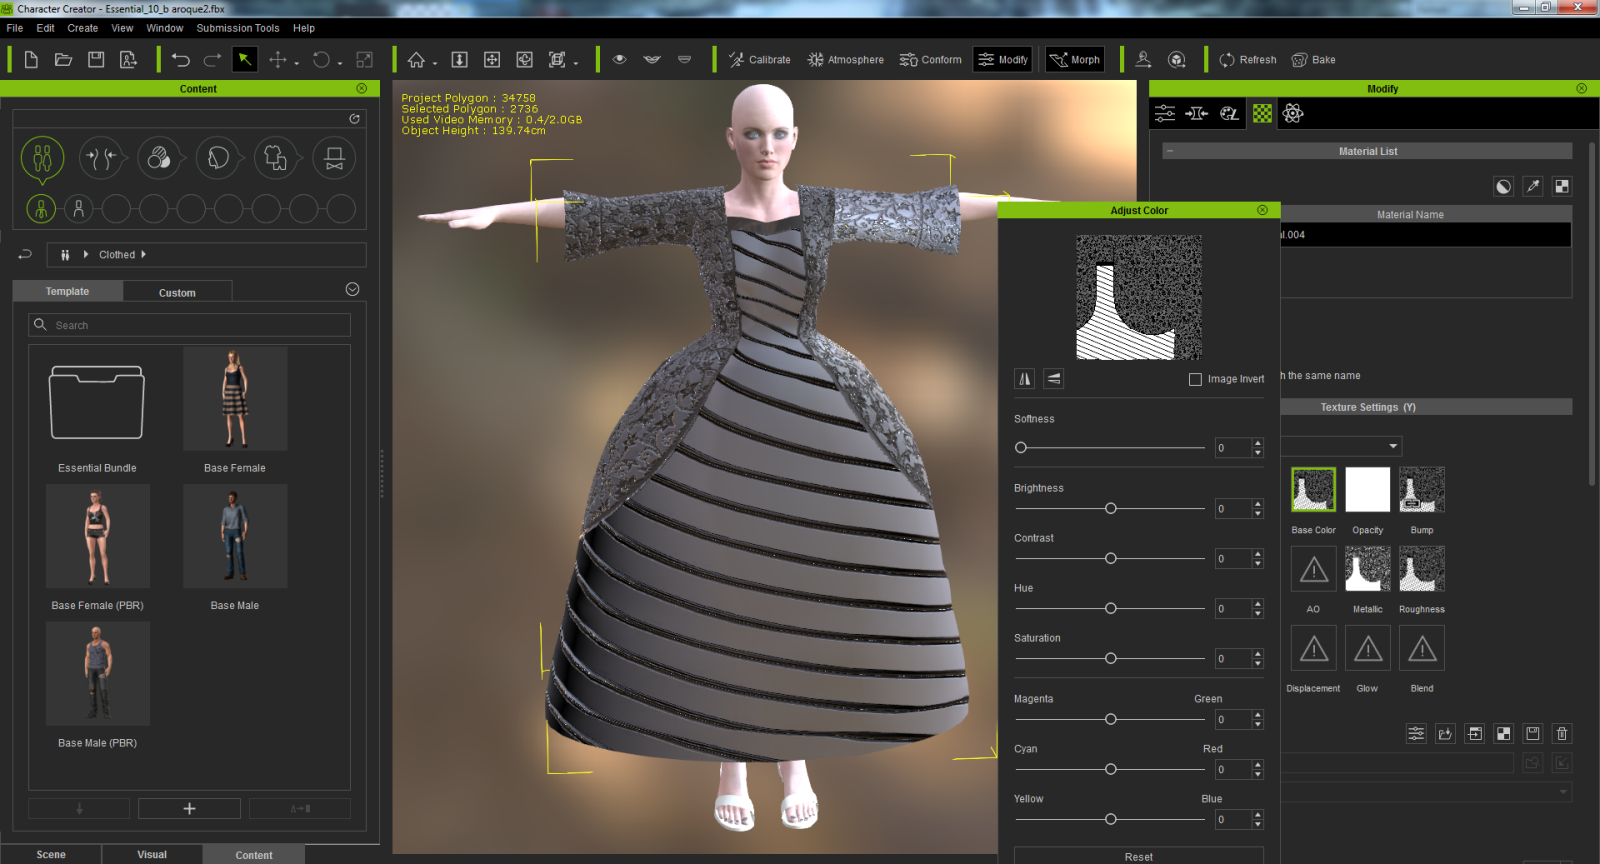Click the eye icon in the top toolbar
This screenshot has height=864, width=1600.
[620, 60]
